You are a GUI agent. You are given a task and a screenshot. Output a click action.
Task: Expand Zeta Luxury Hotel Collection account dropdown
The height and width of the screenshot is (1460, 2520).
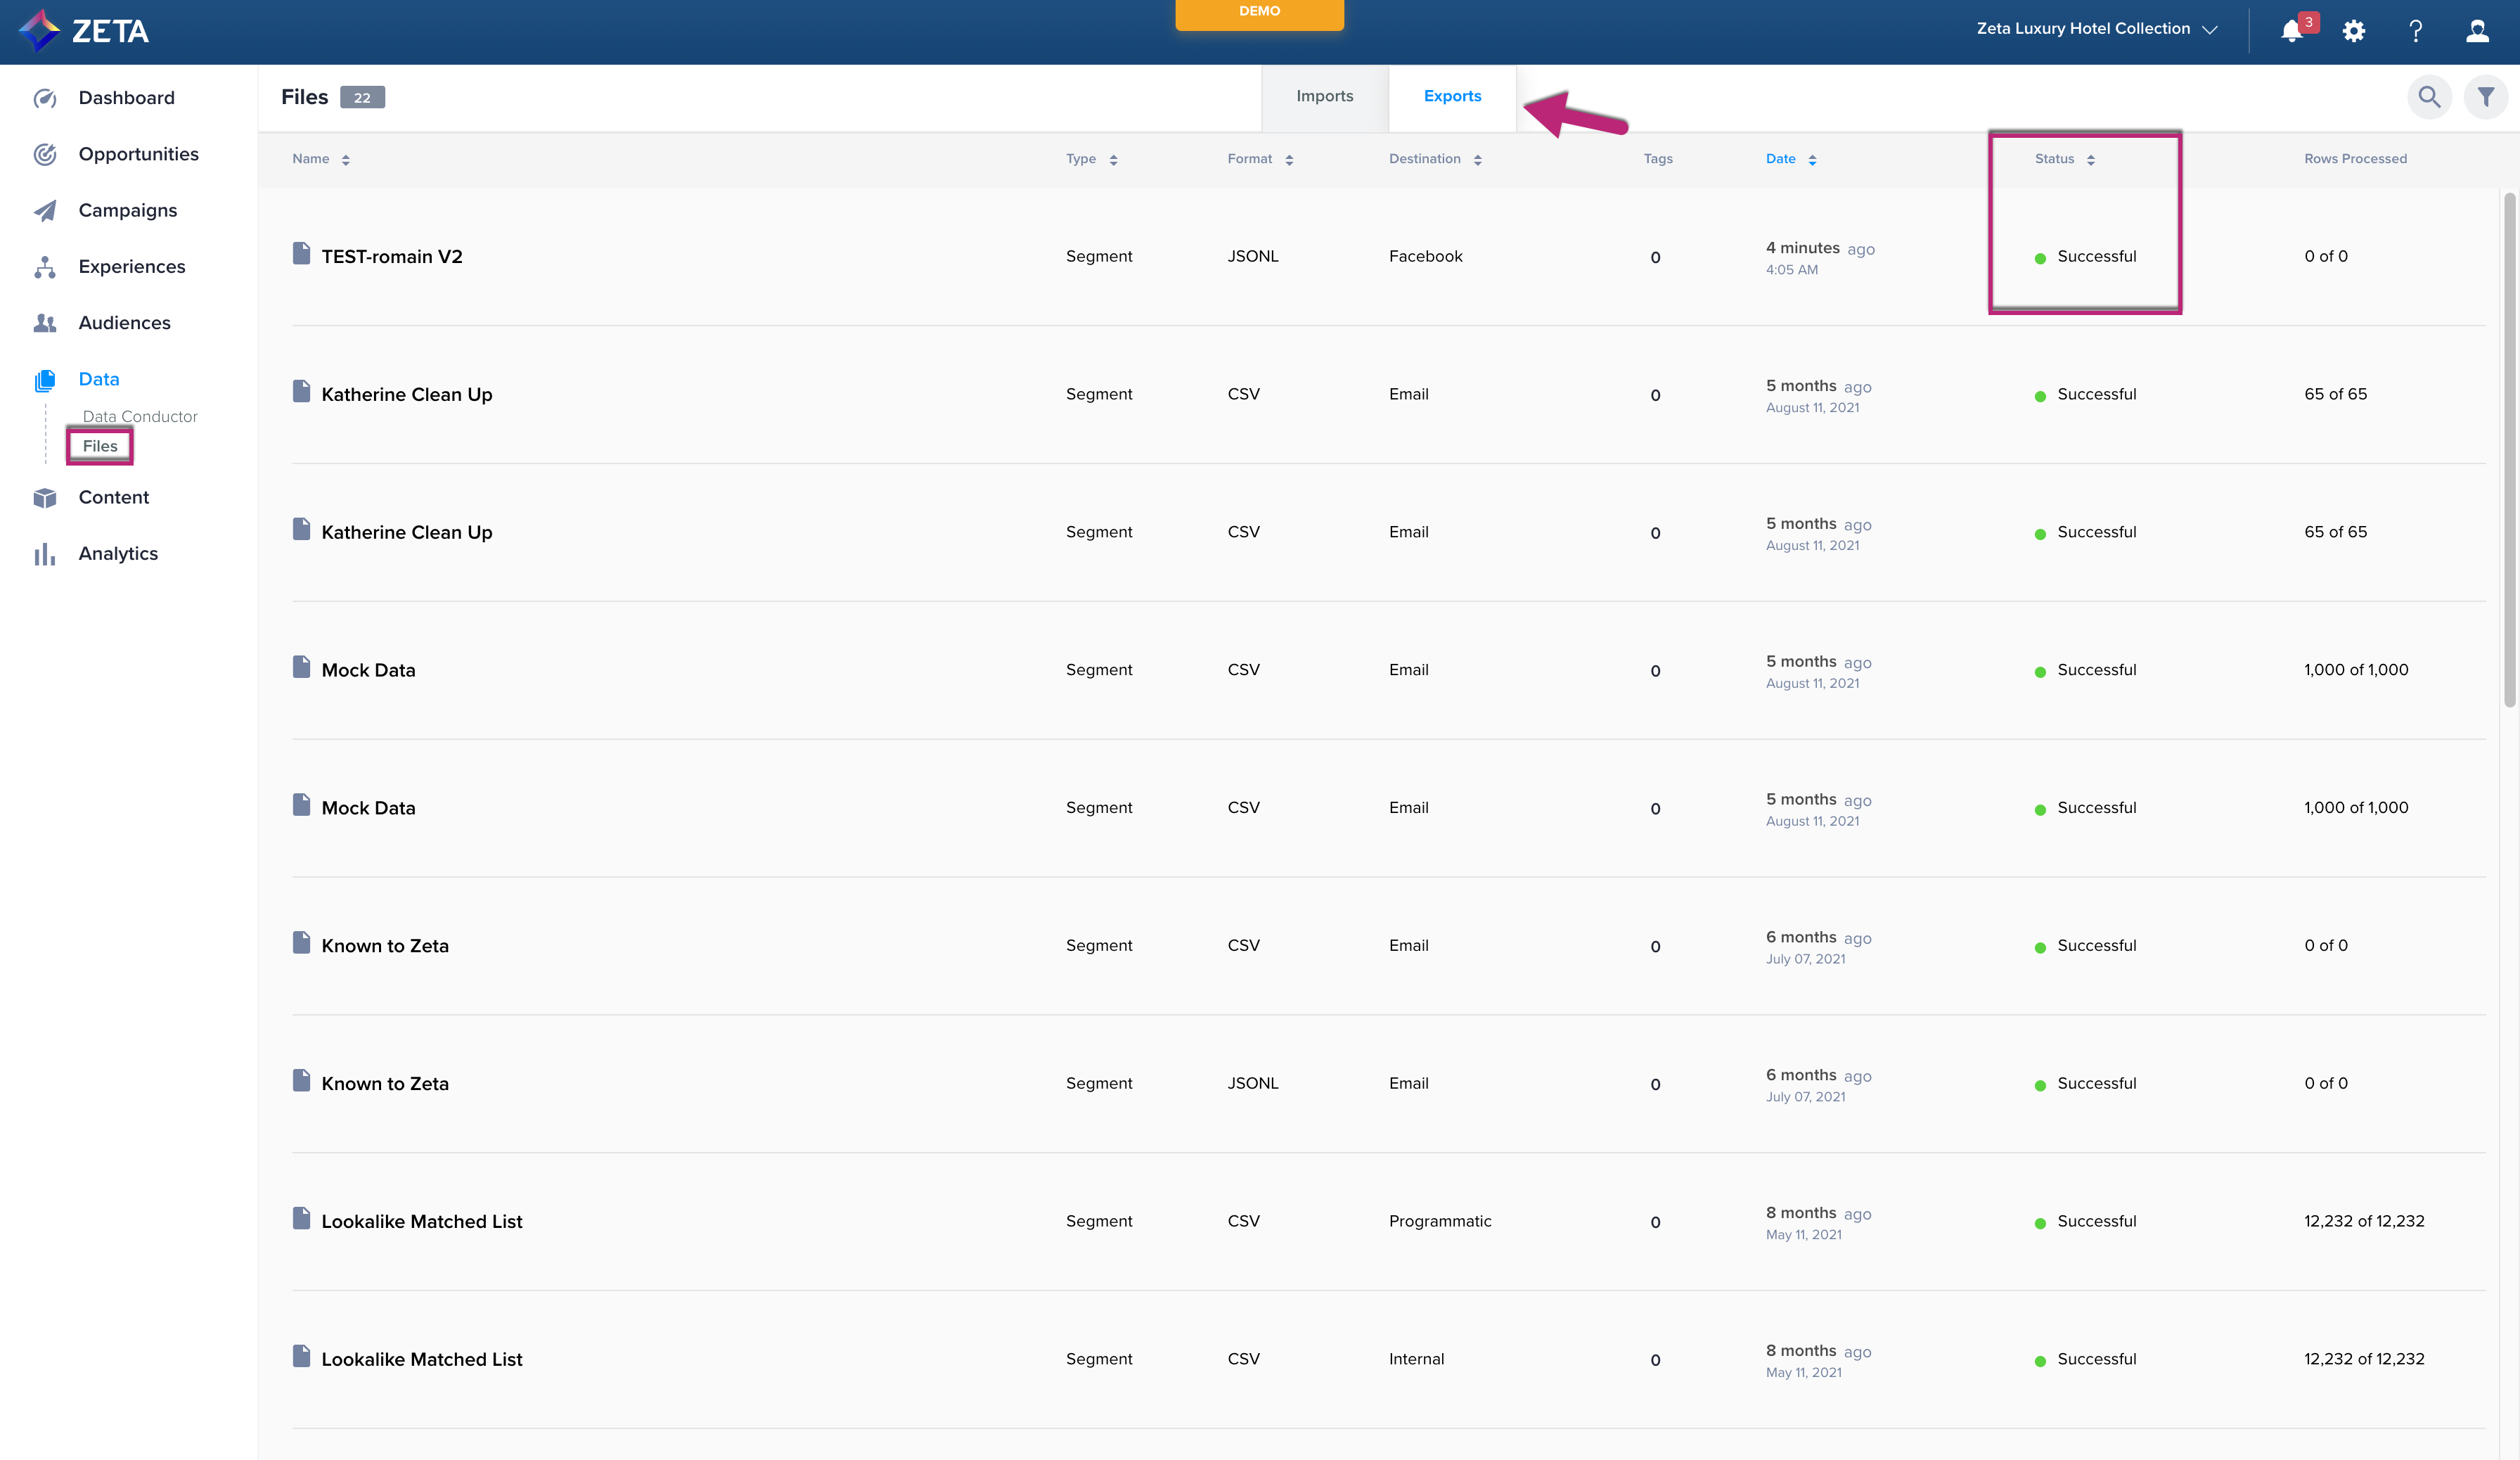pyautogui.click(x=2097, y=29)
